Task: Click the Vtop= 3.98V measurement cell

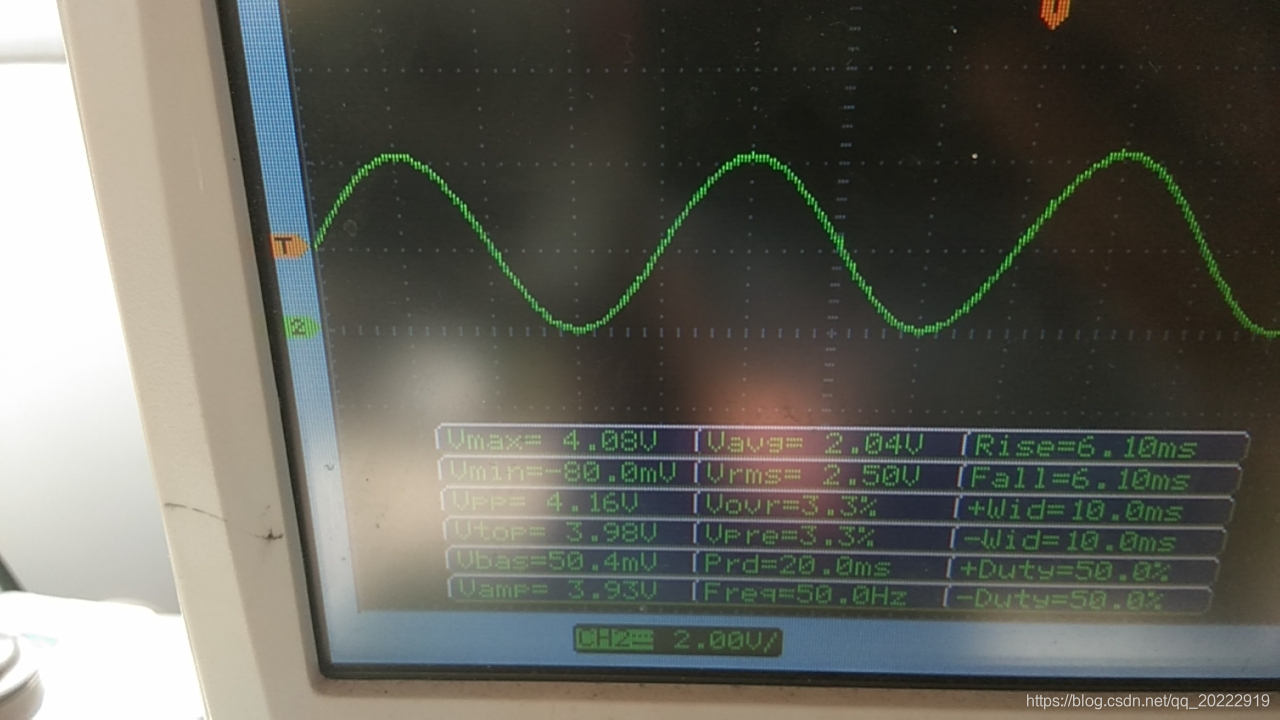Action: [568, 531]
